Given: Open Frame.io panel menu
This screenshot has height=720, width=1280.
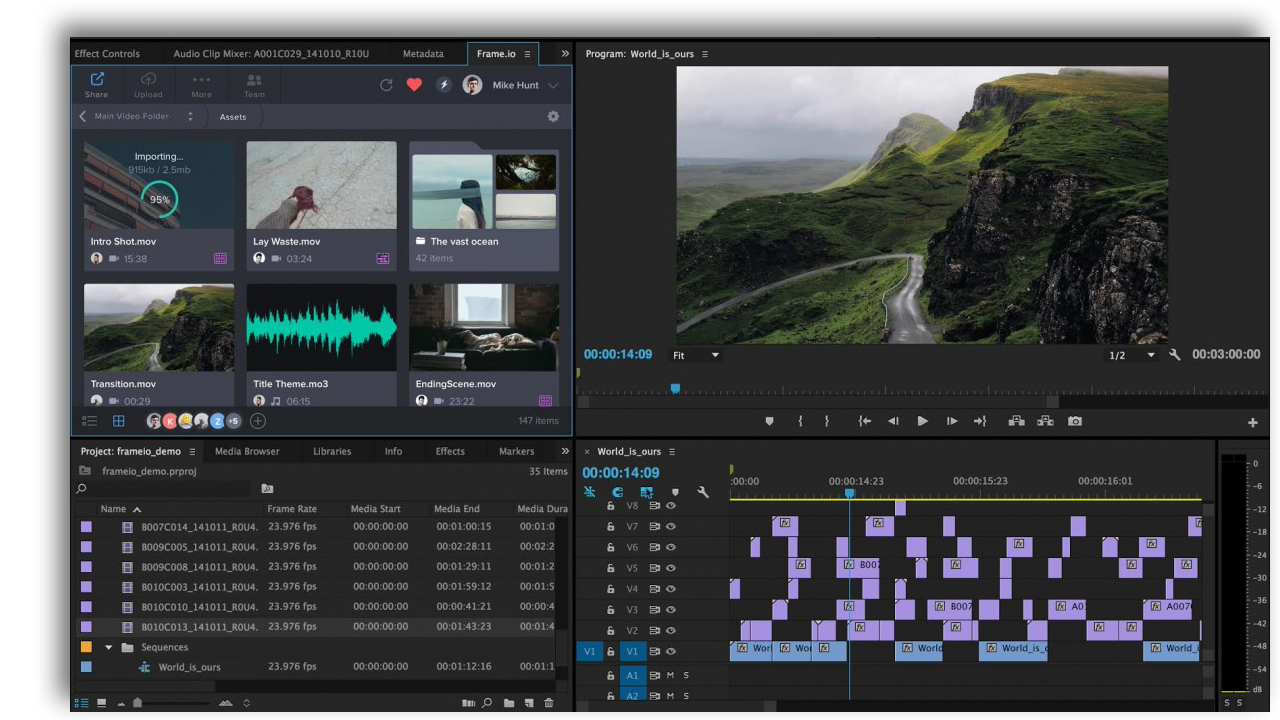Looking at the screenshot, I should [x=528, y=54].
